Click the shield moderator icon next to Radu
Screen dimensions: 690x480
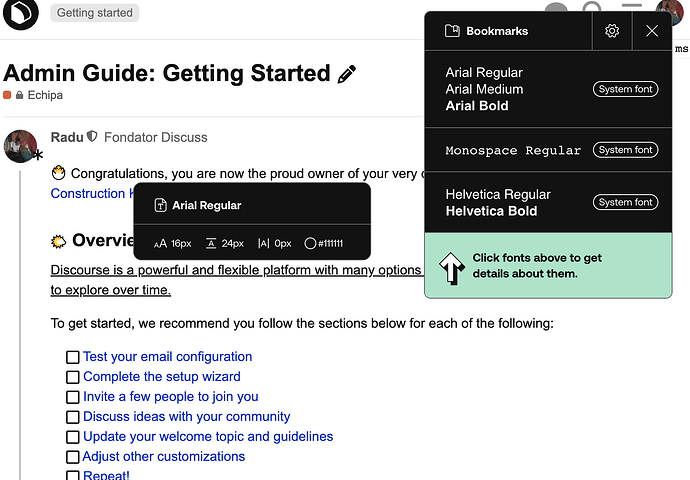tap(92, 136)
